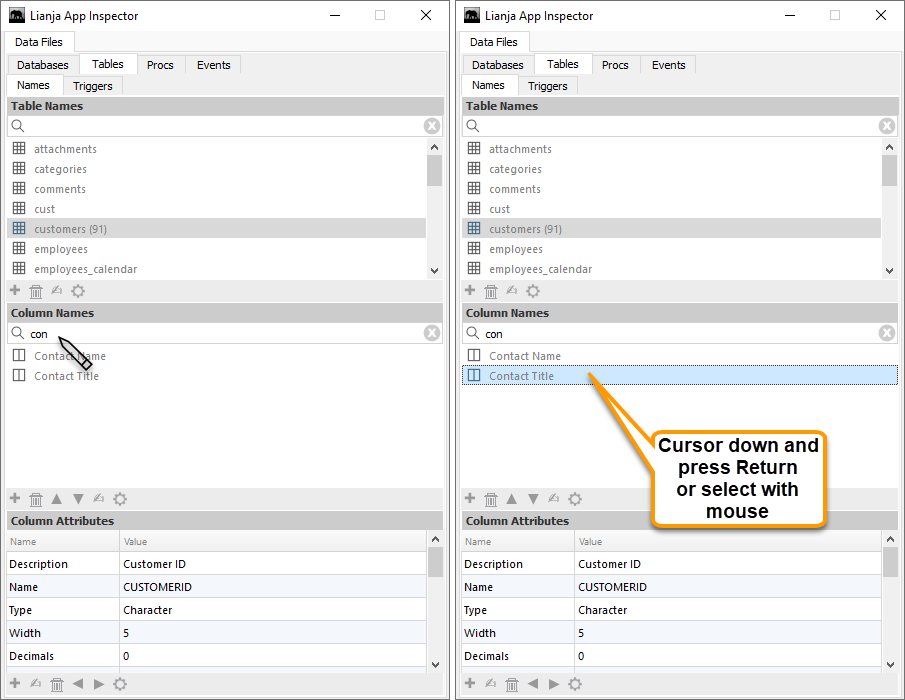This screenshot has width=905, height=700.
Task: Open the Procs tab in left window
Action: 160,65
